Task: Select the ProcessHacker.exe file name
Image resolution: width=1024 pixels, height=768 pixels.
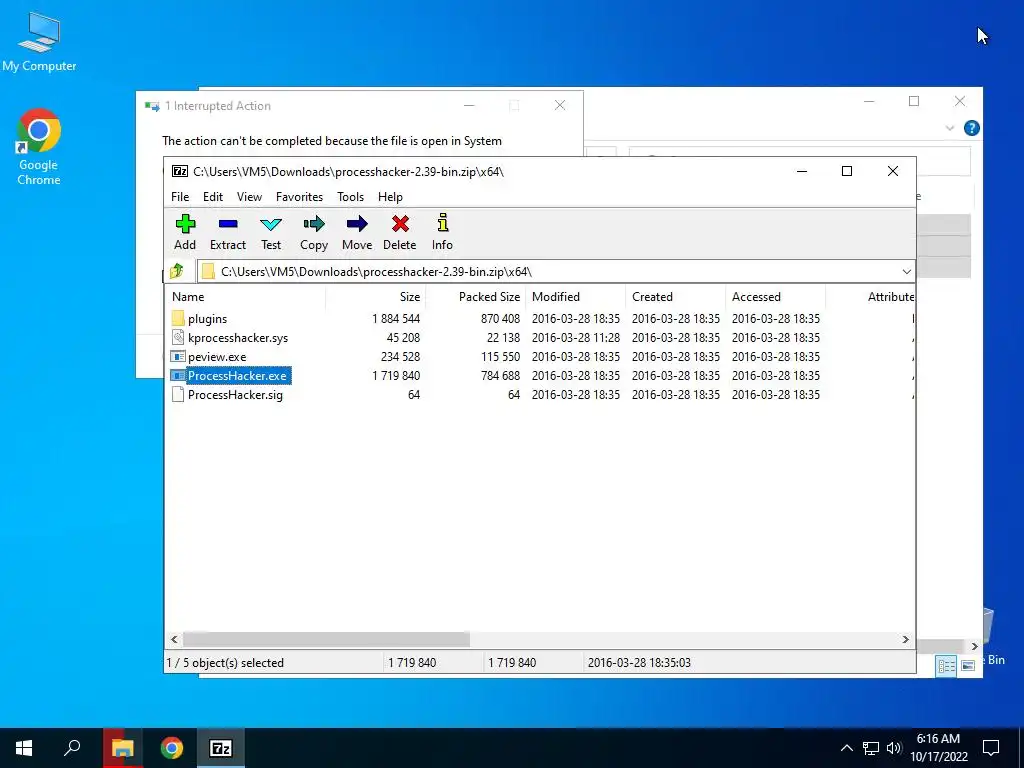Action: (237, 376)
